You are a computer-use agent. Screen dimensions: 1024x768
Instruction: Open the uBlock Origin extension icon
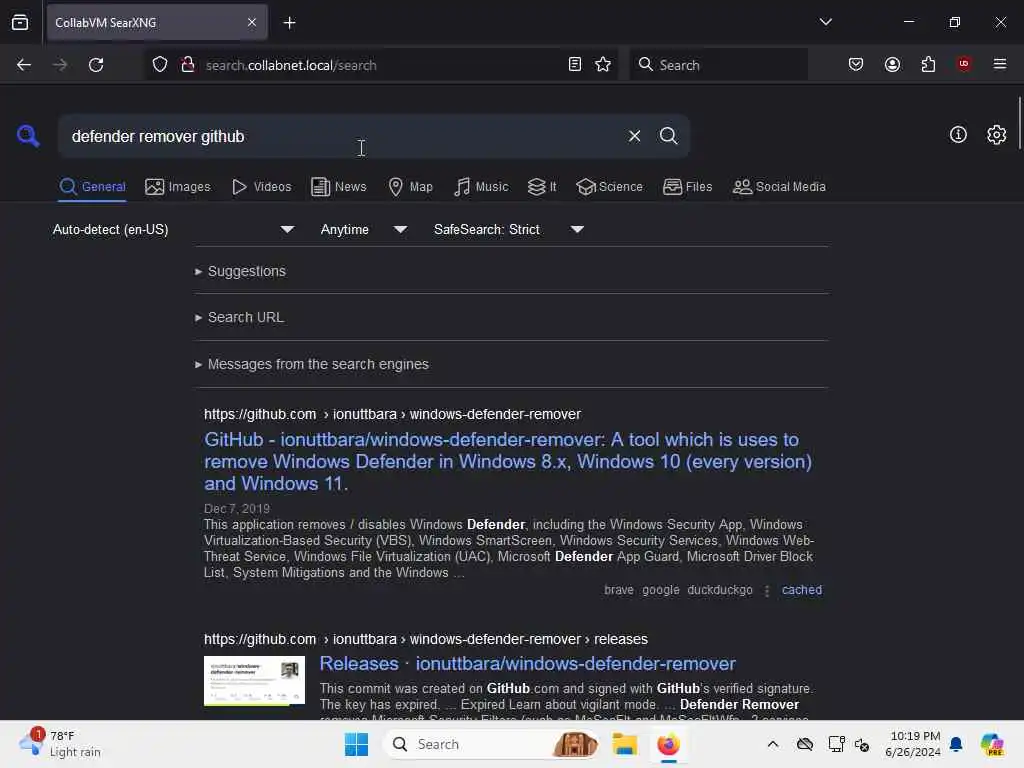(963, 64)
